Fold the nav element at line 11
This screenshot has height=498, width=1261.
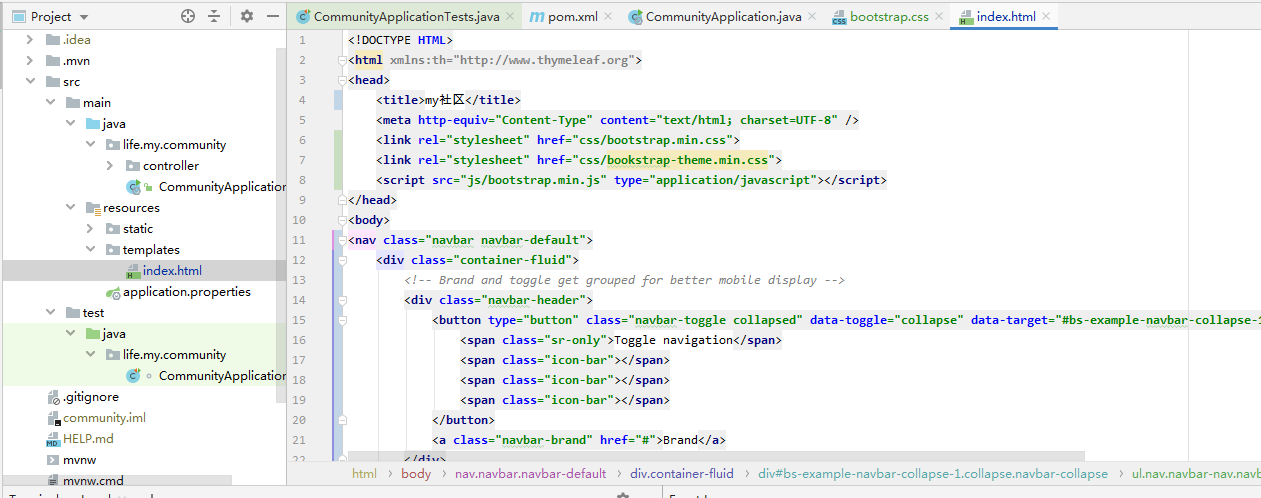[342, 240]
